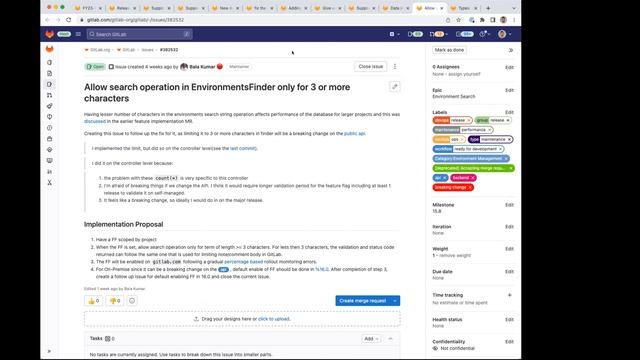Open Packages and registries sidebar icon
Image resolution: width=640 pixels, height=360 pixels.
point(49,139)
